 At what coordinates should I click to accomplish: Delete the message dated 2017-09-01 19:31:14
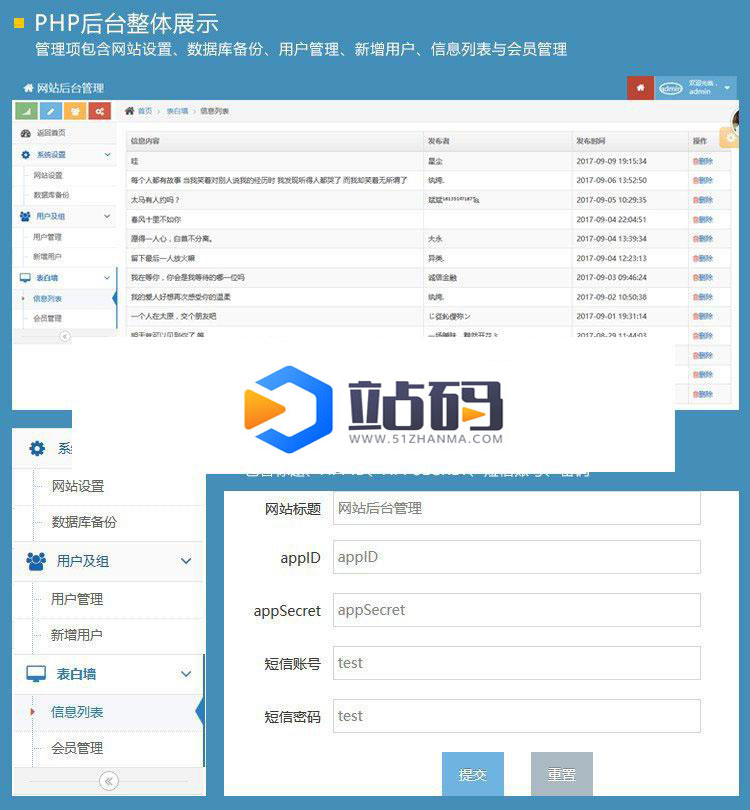(702, 316)
